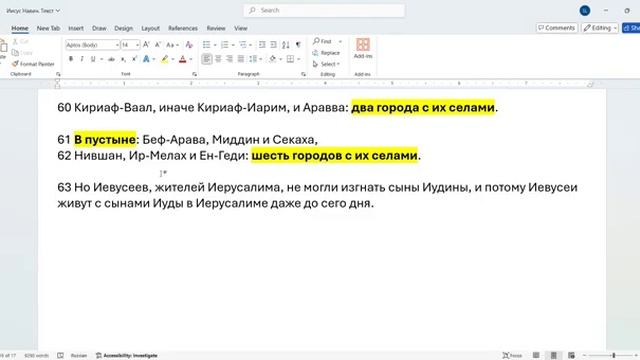Open Paragraph dialog launcher
This screenshot has height=360, width=640.
303,74
